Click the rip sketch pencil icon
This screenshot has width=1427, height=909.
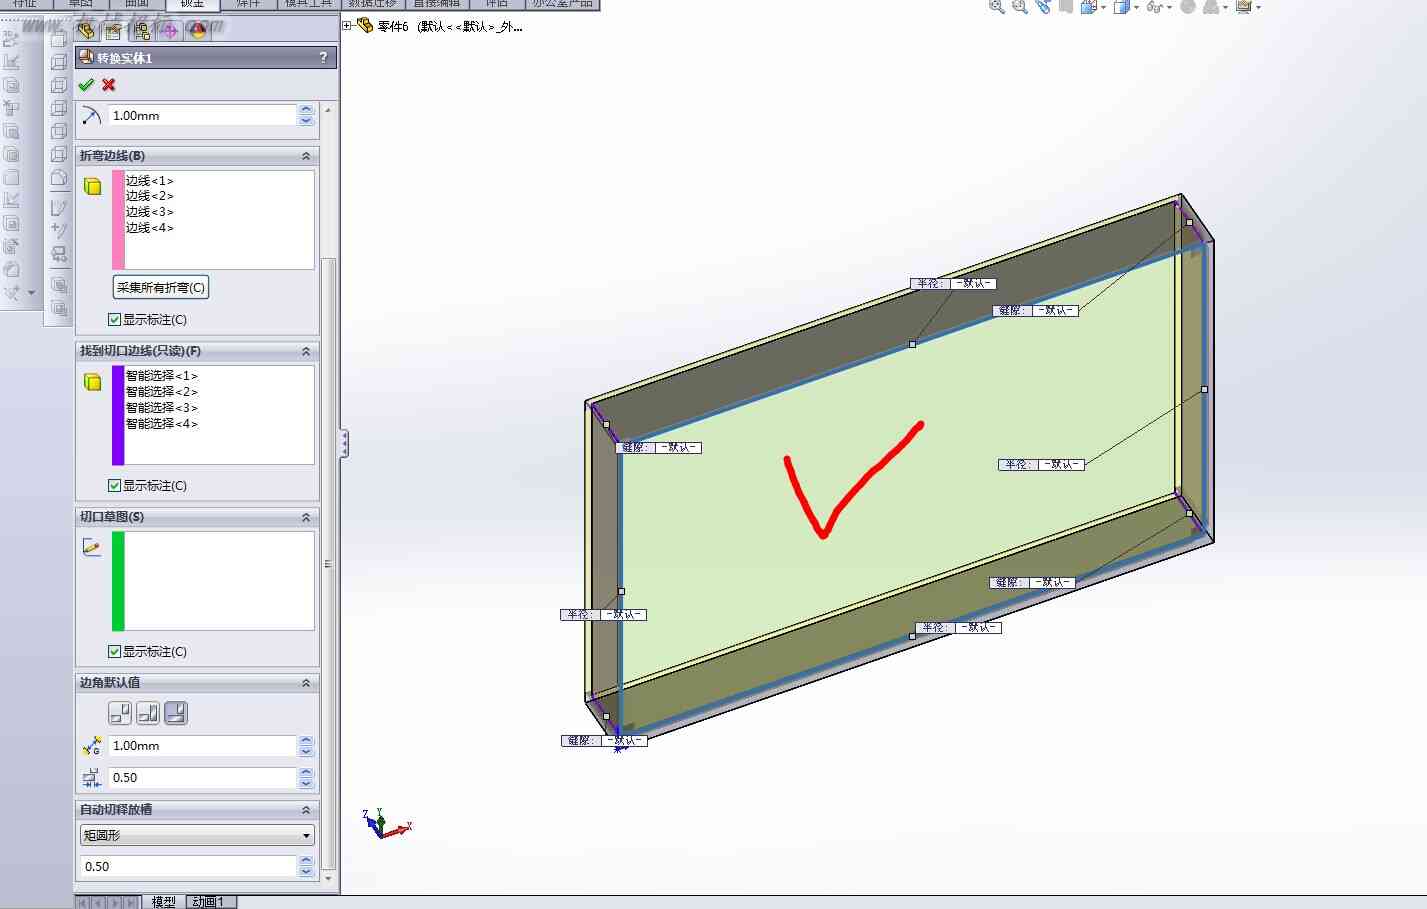coord(92,547)
